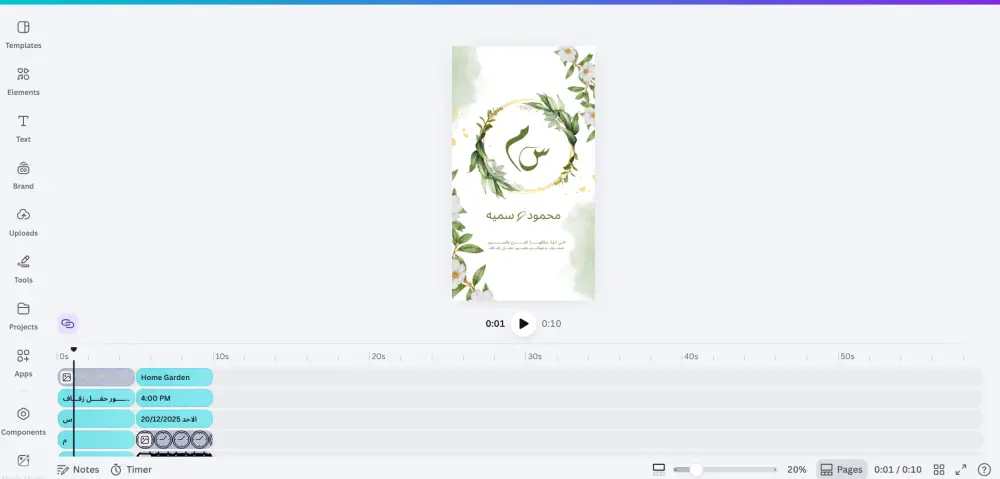1000x479 pixels.
Task: Click the thumbnail view icon left of zoom slider
Action: pyautogui.click(x=659, y=469)
